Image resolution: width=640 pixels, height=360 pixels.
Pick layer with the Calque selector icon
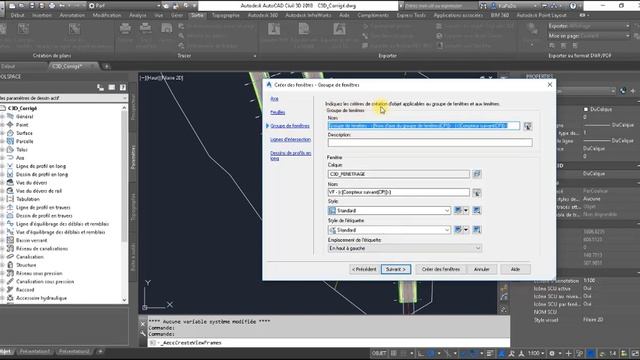(x=476, y=174)
